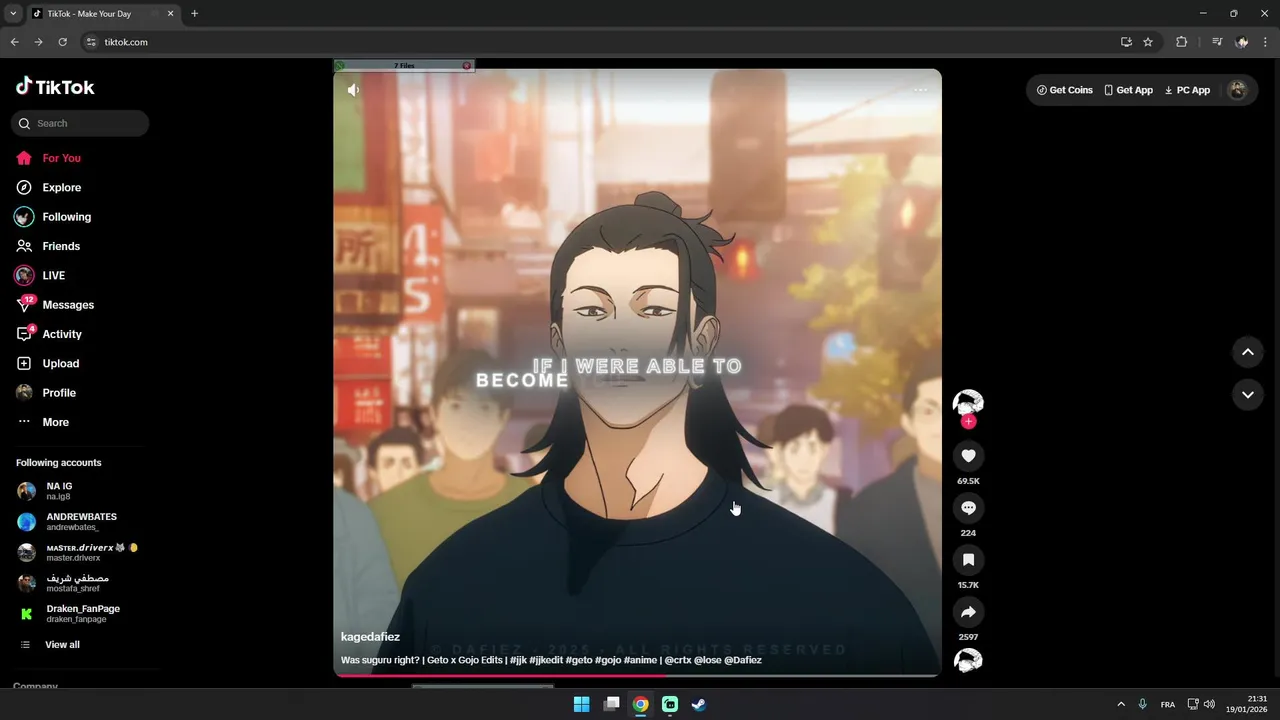
Task: Open the TikTok account avatar menu
Action: [x=1238, y=90]
